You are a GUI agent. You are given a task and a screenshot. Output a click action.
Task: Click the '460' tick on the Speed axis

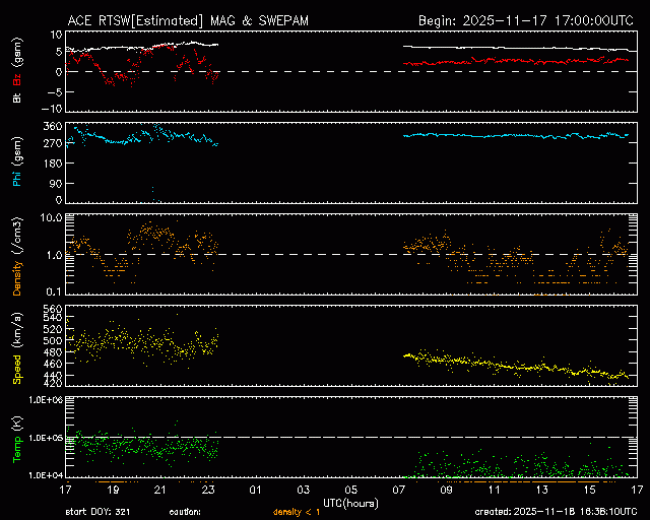(53, 364)
